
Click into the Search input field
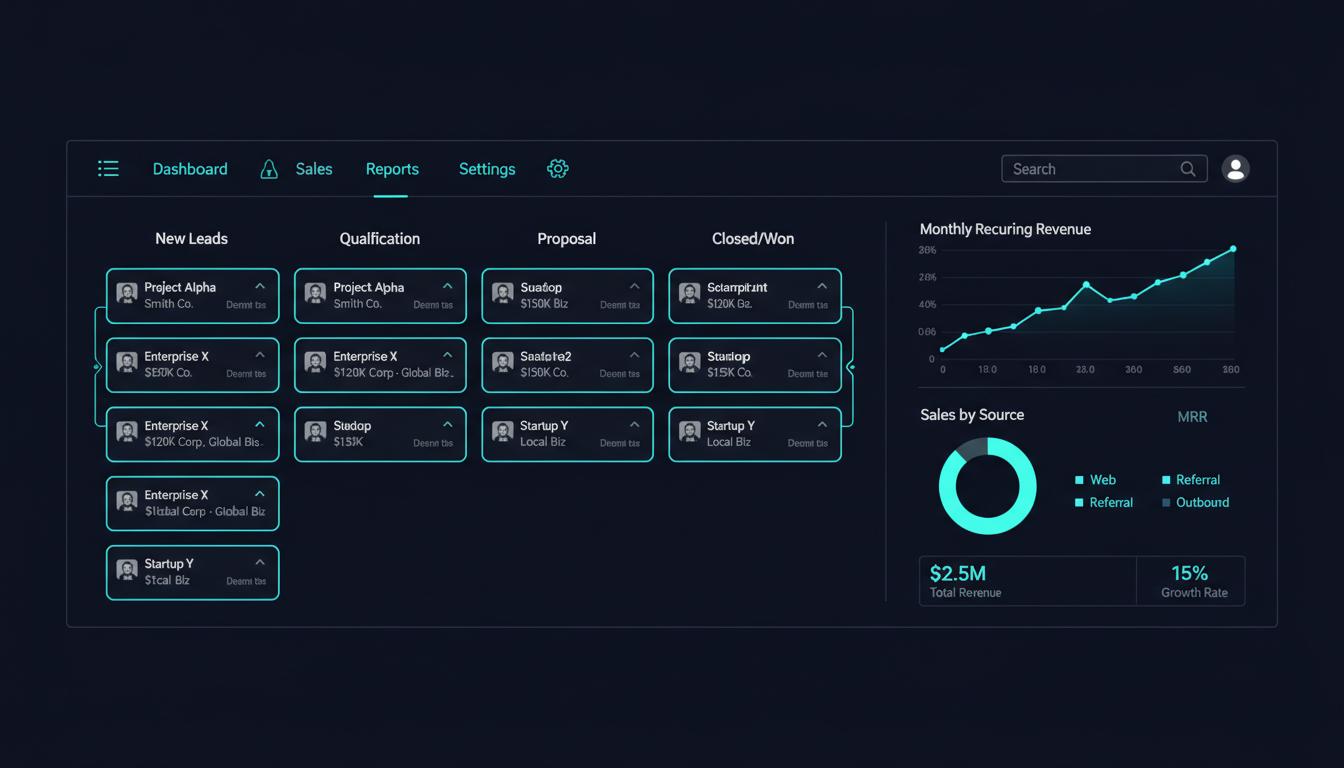[1090, 169]
